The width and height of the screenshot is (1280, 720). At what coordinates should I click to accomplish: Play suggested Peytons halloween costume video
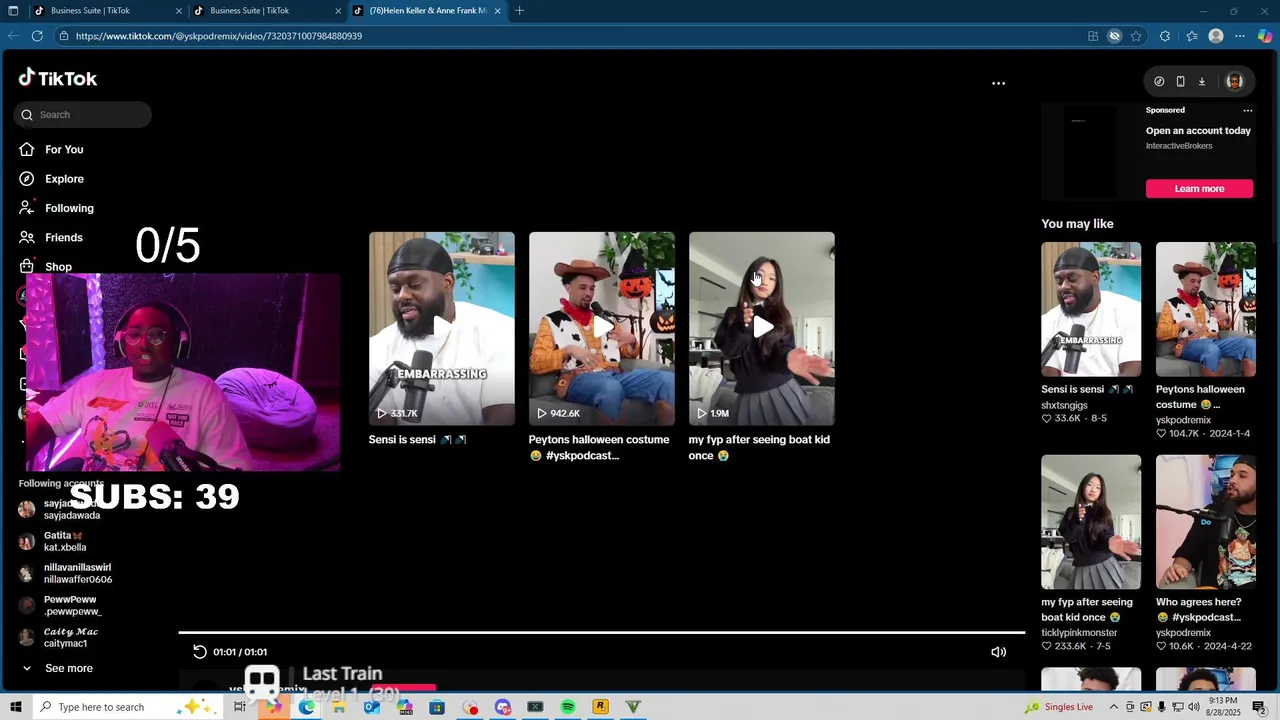tap(602, 329)
